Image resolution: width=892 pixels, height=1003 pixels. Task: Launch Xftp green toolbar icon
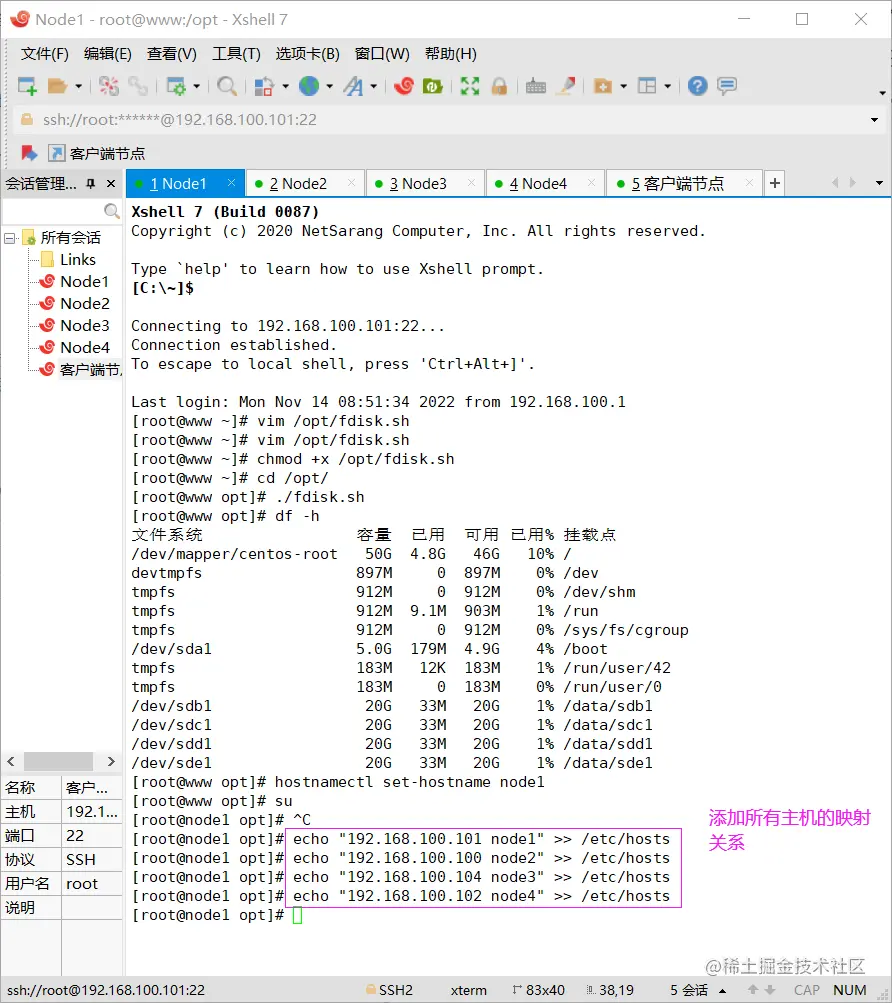click(433, 86)
